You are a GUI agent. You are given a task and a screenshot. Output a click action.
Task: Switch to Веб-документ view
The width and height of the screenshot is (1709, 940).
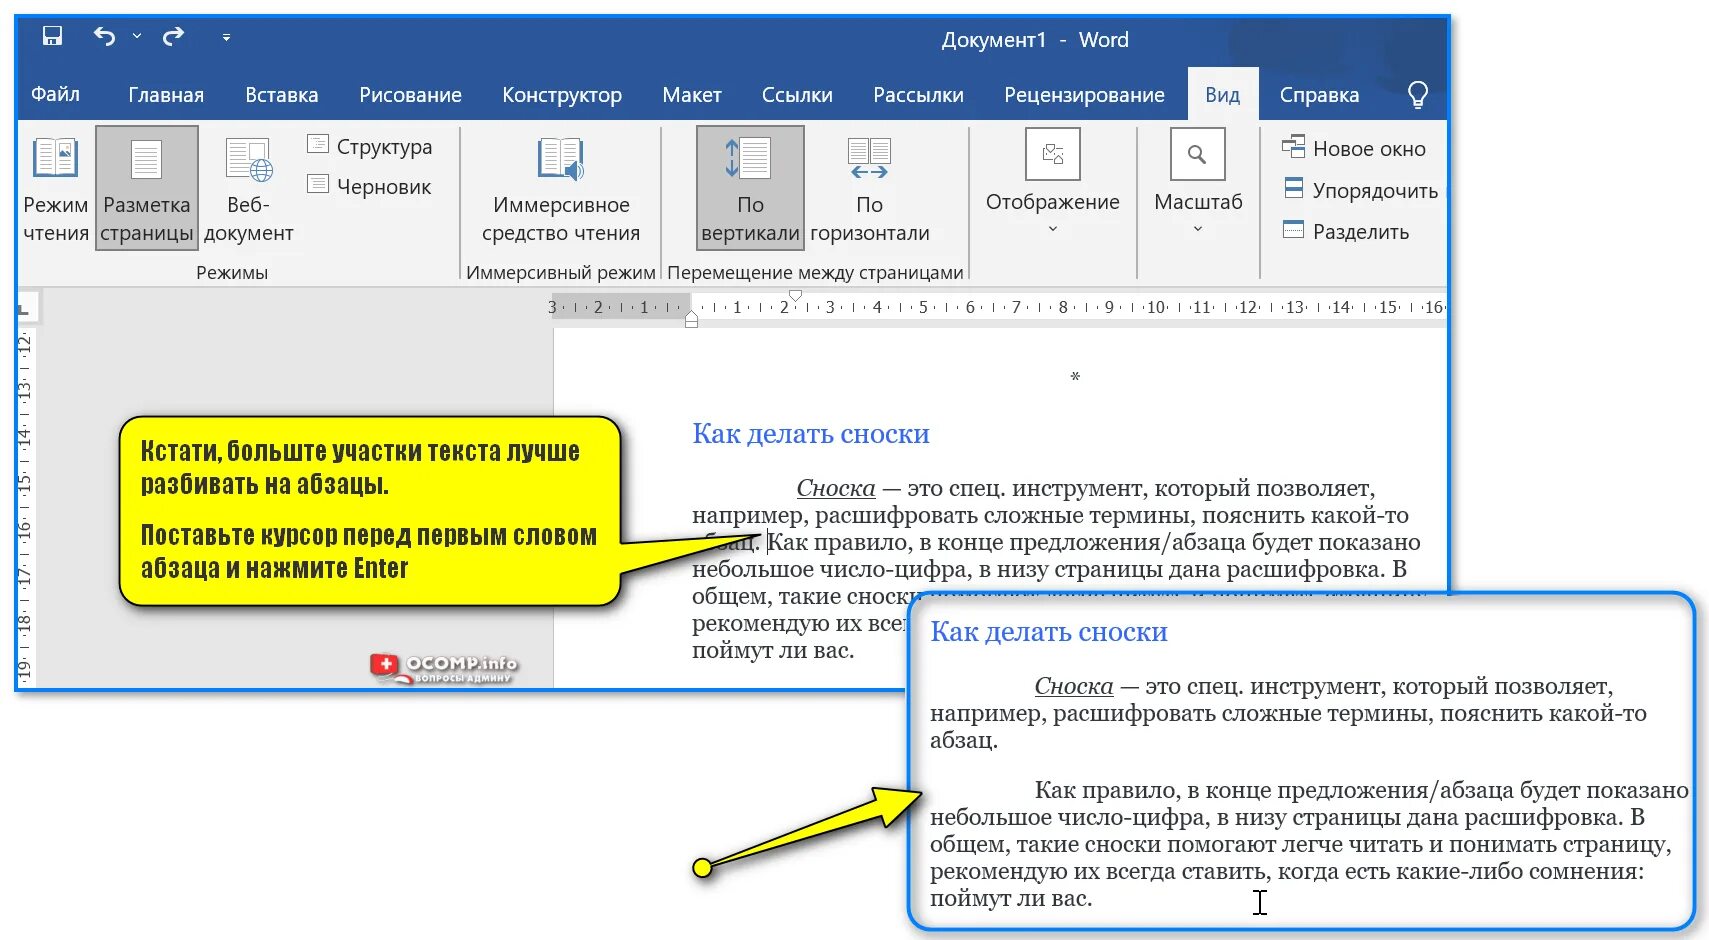pyautogui.click(x=248, y=188)
